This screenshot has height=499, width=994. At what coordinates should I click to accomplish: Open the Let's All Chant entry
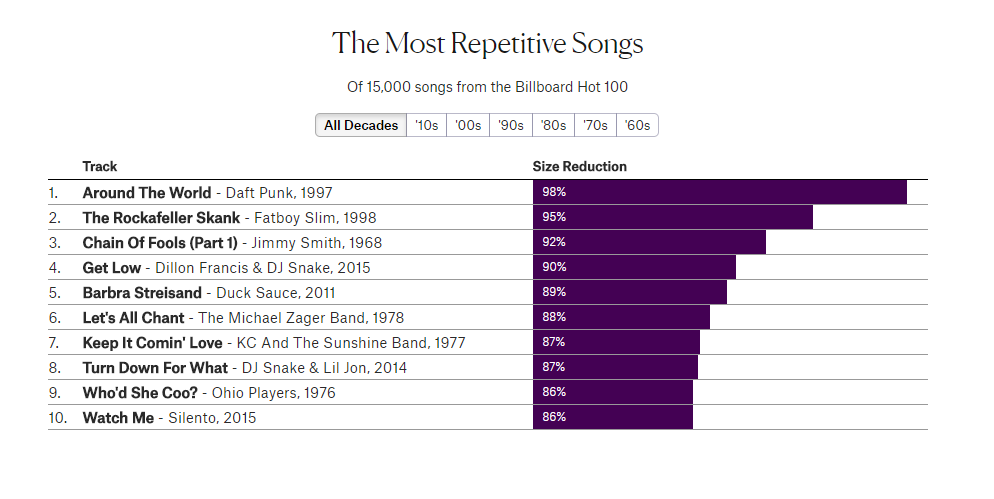coord(133,317)
